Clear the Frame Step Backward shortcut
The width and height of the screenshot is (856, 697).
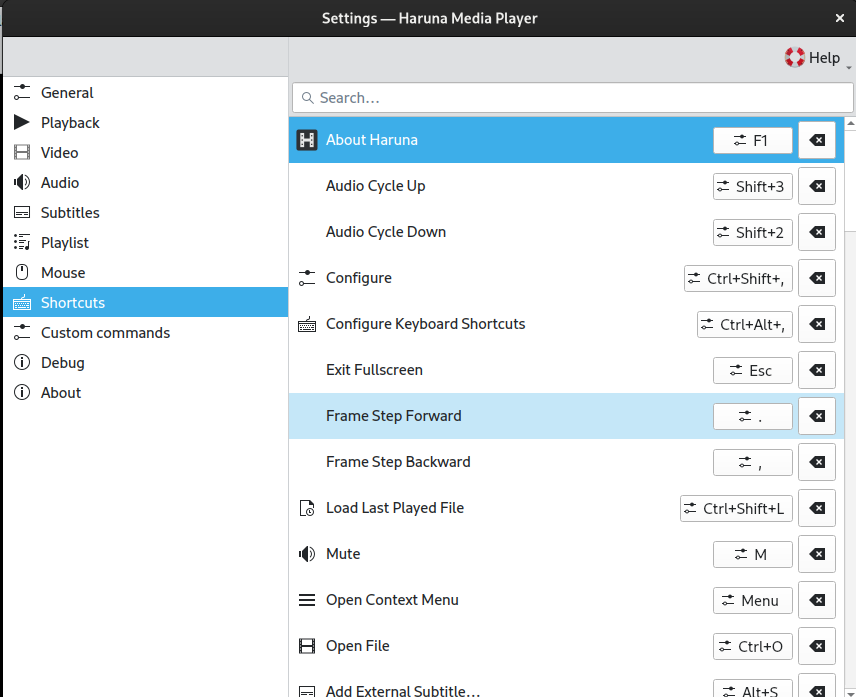pos(817,462)
